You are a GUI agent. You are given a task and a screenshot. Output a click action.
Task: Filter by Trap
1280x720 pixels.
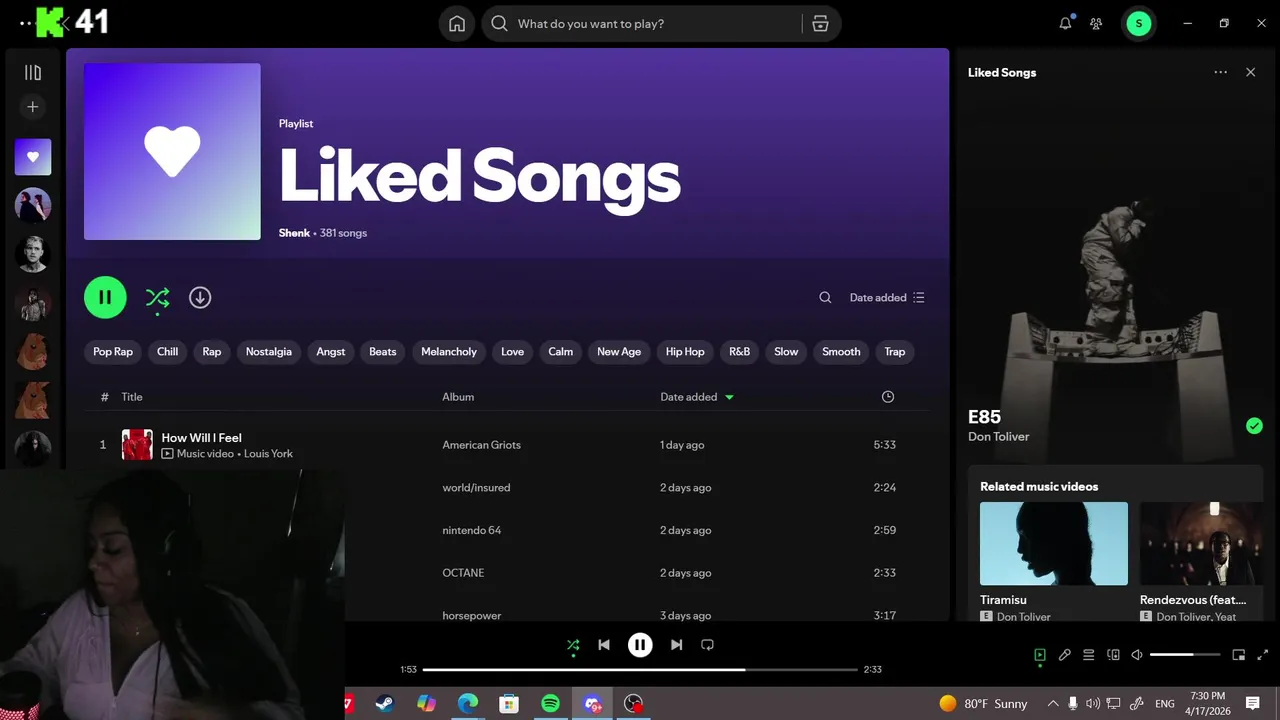pyautogui.click(x=895, y=352)
